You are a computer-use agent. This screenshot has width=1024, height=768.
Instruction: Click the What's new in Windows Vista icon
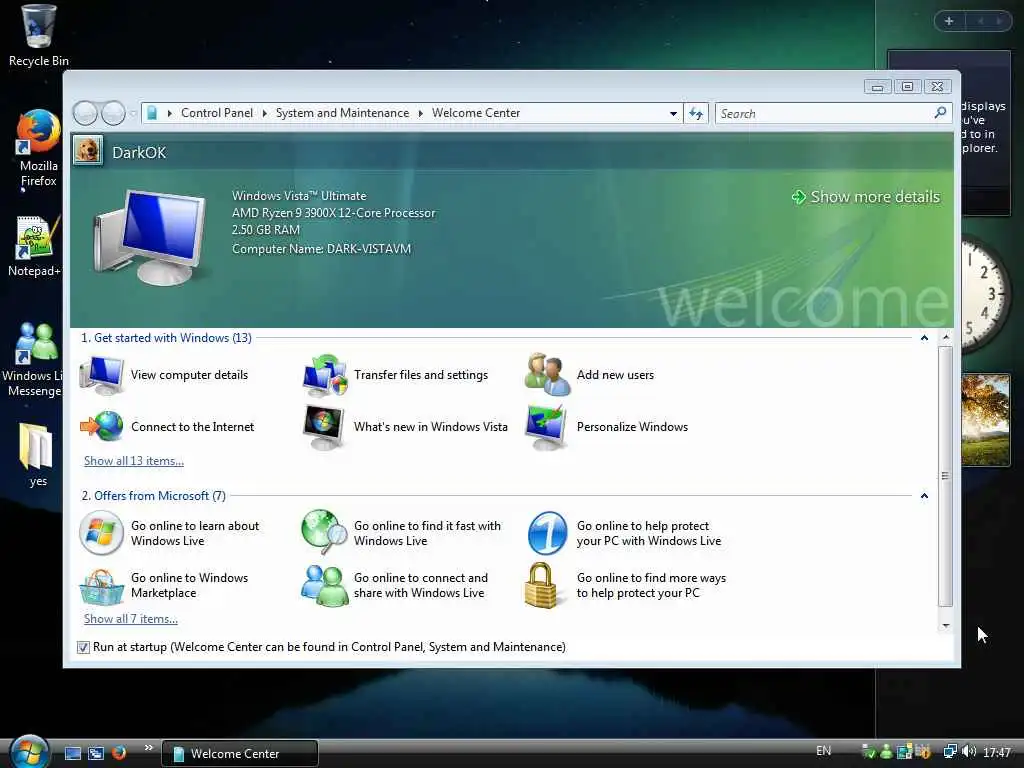tap(324, 427)
